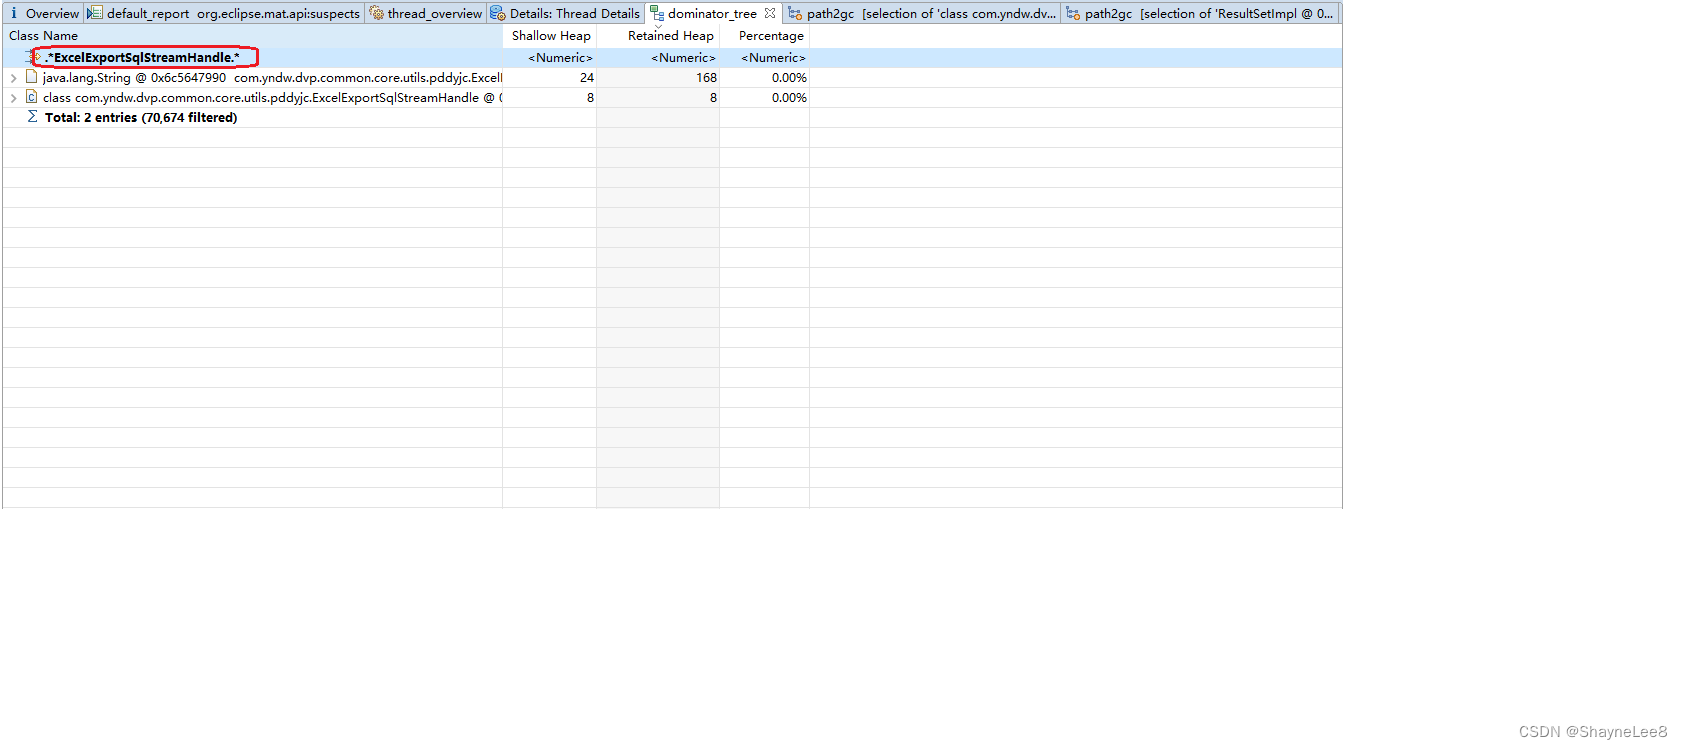1683x749 pixels.
Task: Click shallow heap 8 in class row
Action: (590, 97)
